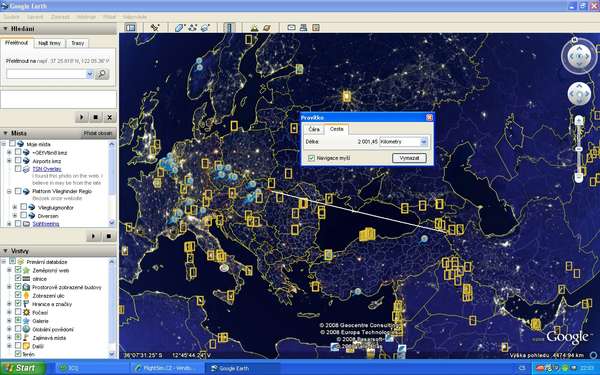Collapse the Hledání panel header triangle
The height and width of the screenshot is (375, 600).
[5, 29]
